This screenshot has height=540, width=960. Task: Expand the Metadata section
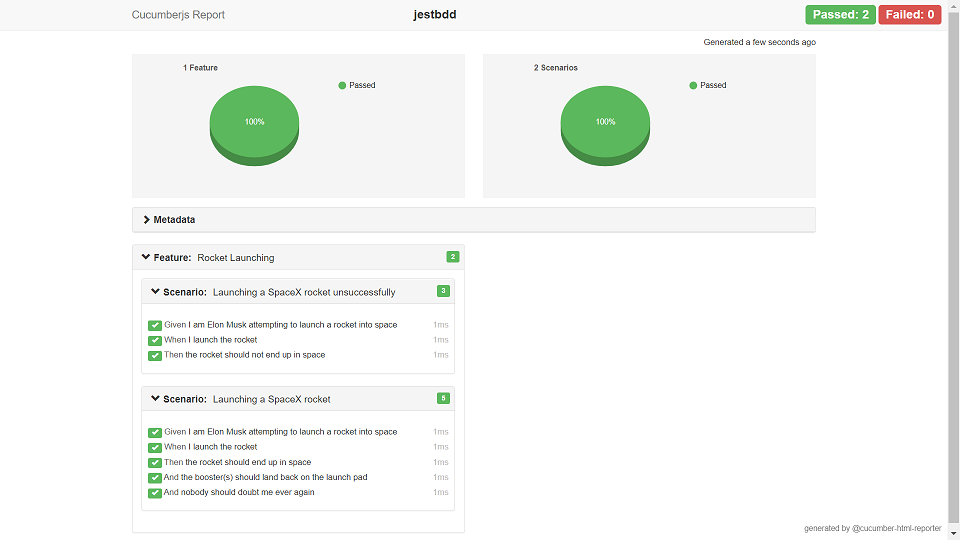click(x=474, y=220)
